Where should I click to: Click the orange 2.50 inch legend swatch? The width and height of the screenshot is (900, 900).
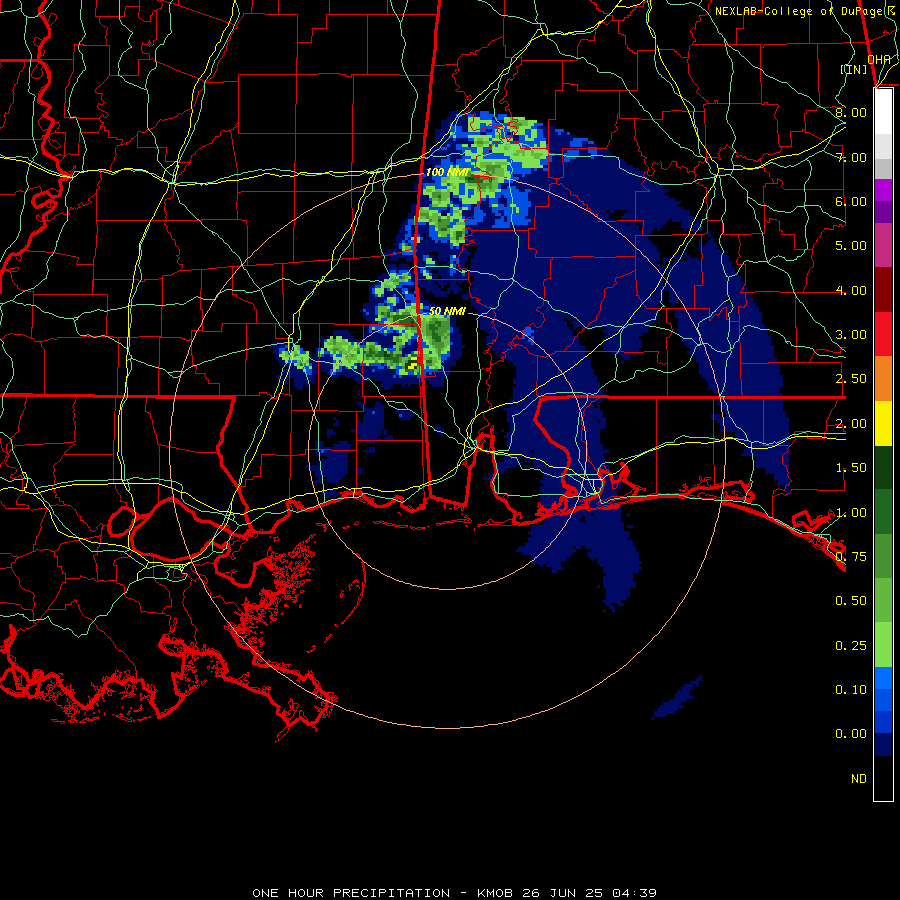pyautogui.click(x=883, y=378)
